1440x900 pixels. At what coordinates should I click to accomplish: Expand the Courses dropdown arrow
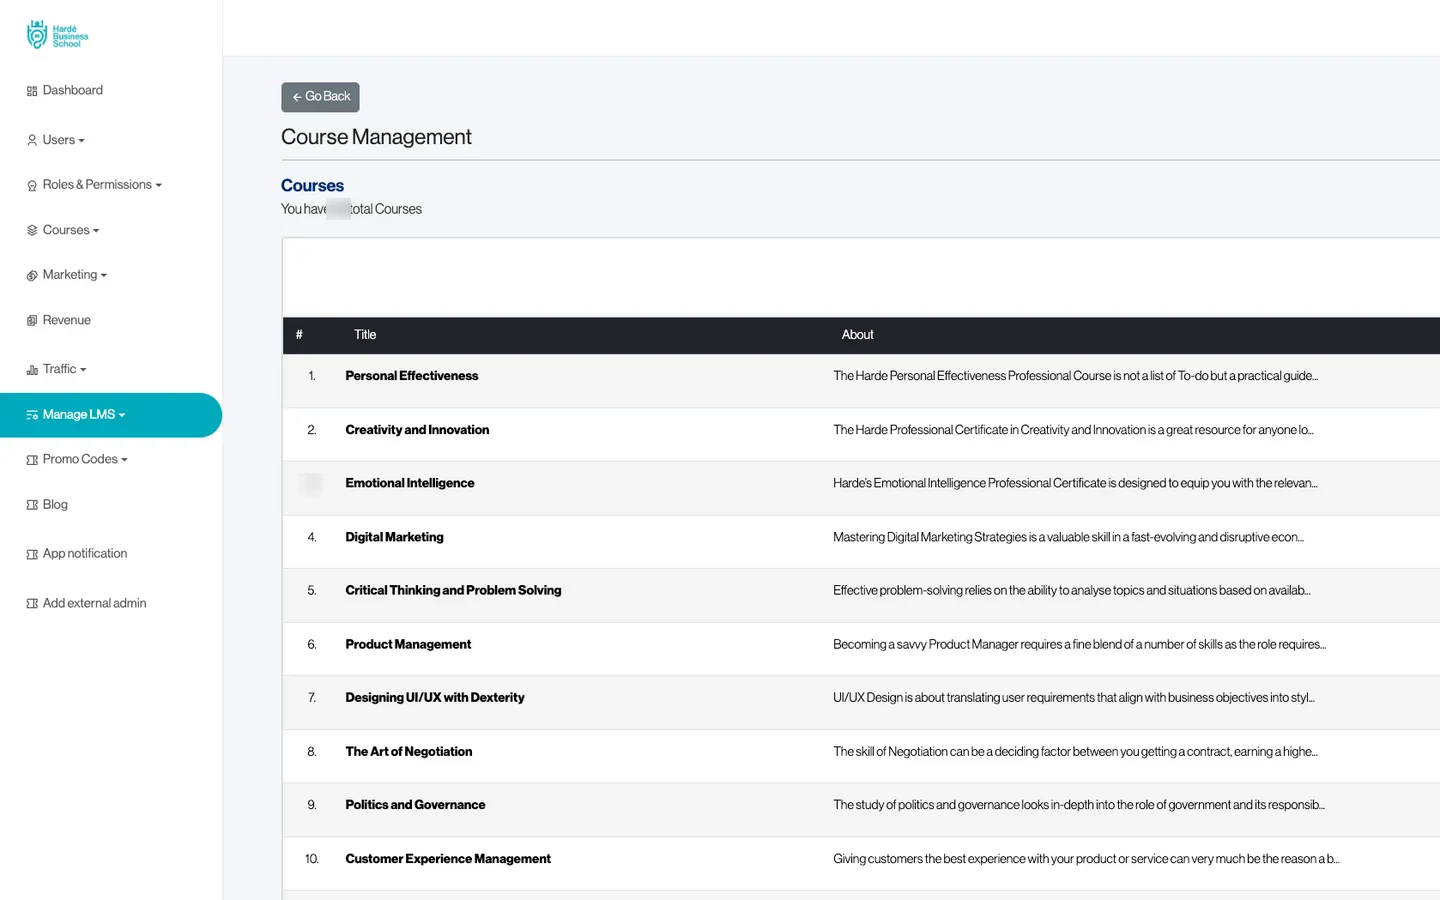coord(96,231)
